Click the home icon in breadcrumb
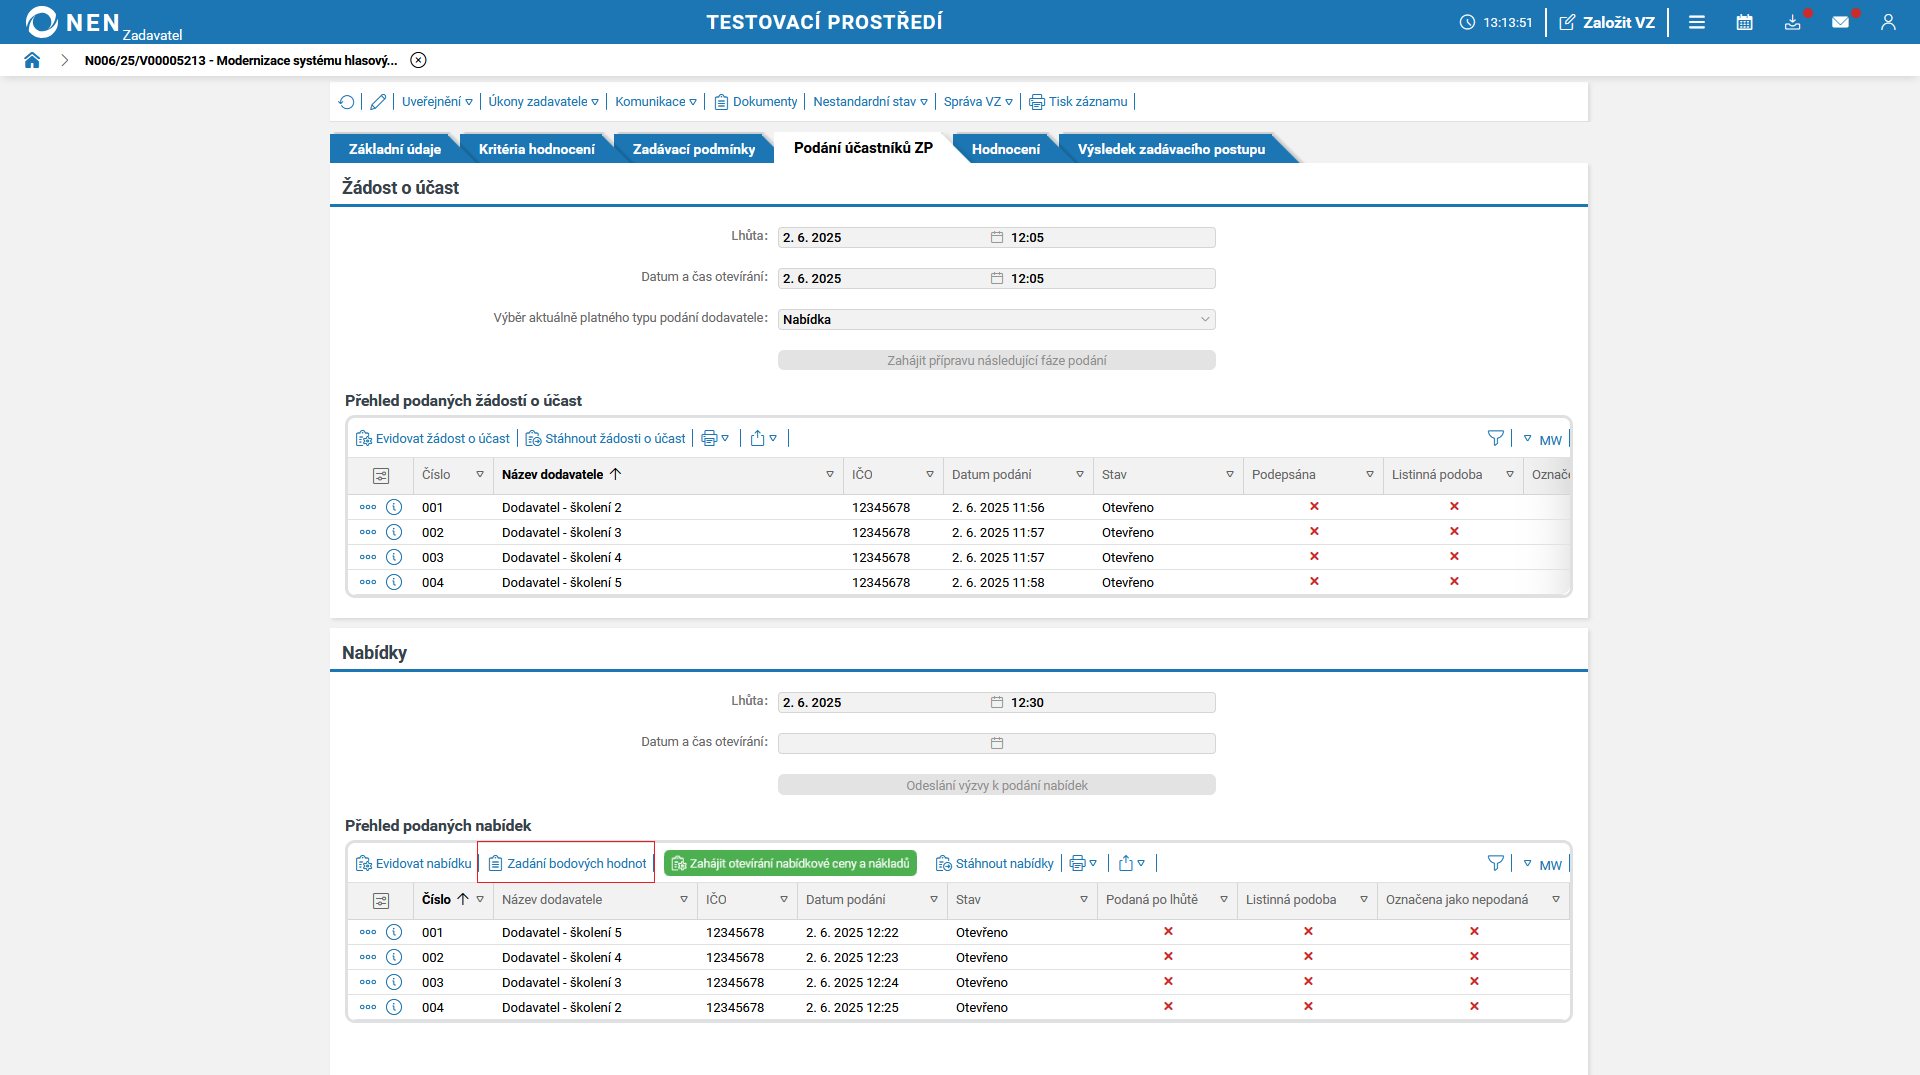The height and width of the screenshot is (1075, 1920). [x=32, y=60]
